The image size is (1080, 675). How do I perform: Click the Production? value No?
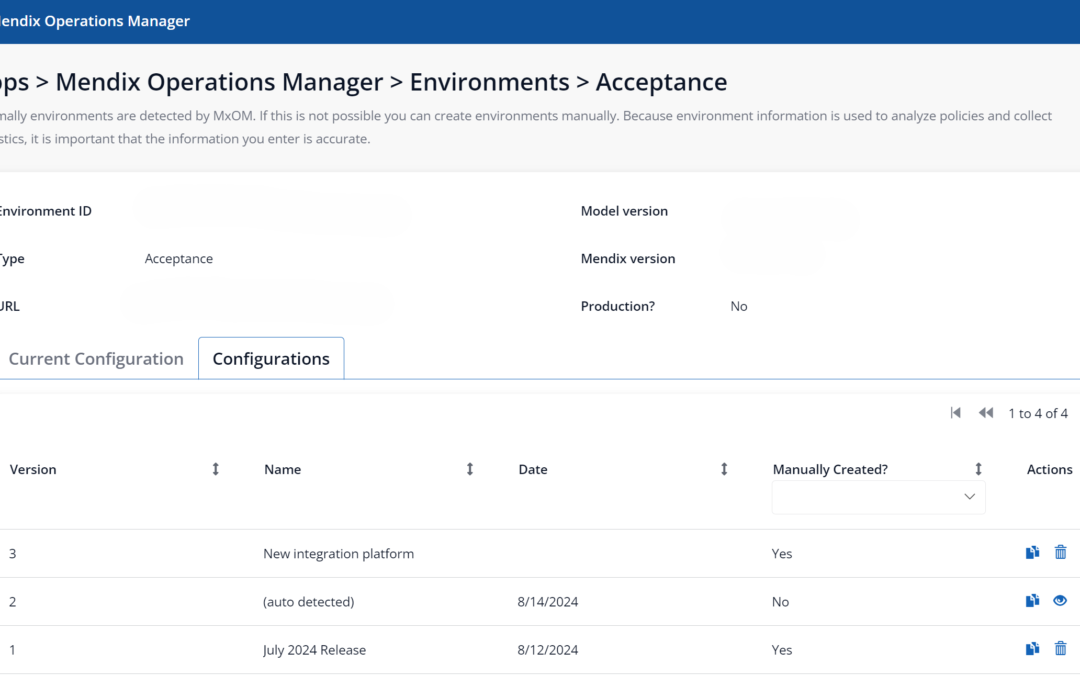click(738, 307)
